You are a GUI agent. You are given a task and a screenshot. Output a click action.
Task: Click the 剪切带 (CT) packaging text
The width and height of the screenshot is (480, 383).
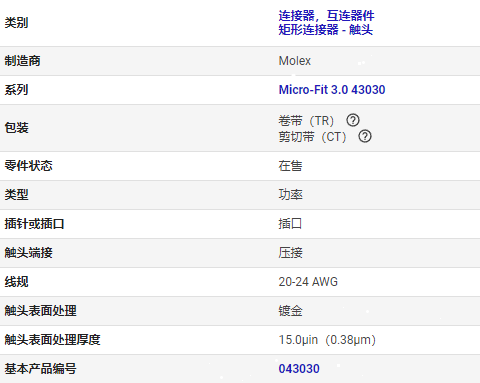tap(313, 137)
